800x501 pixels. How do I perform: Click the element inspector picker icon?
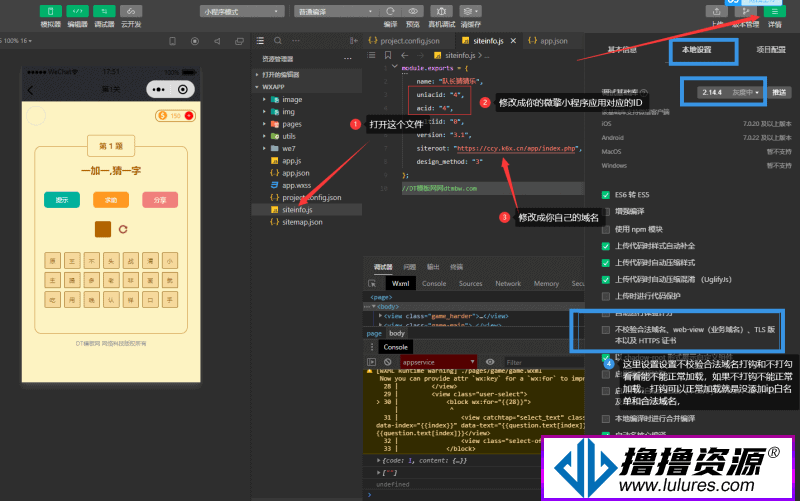click(372, 284)
